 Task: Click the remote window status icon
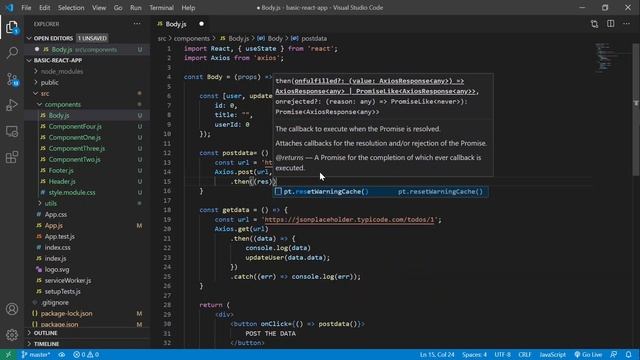pyautogui.click(x=8, y=354)
